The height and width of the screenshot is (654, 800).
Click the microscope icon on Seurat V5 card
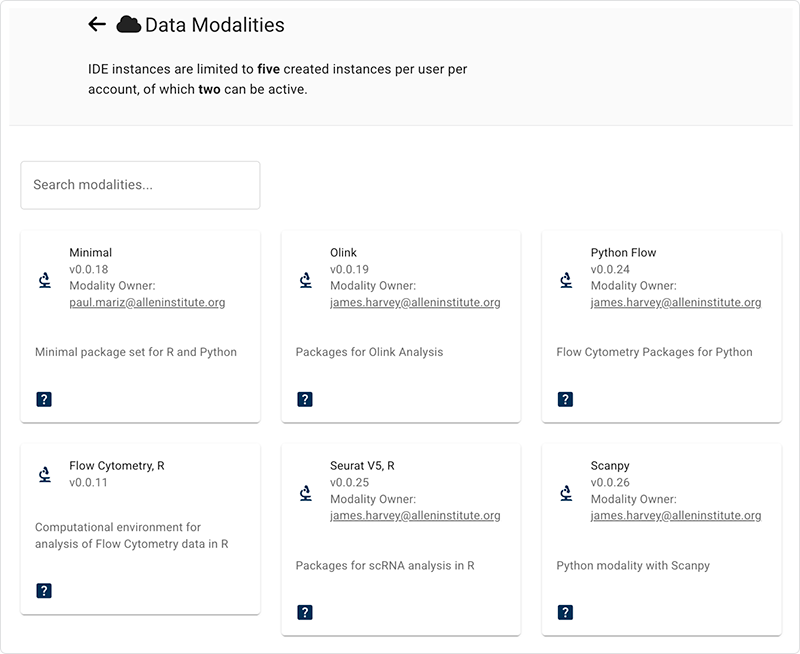306,493
